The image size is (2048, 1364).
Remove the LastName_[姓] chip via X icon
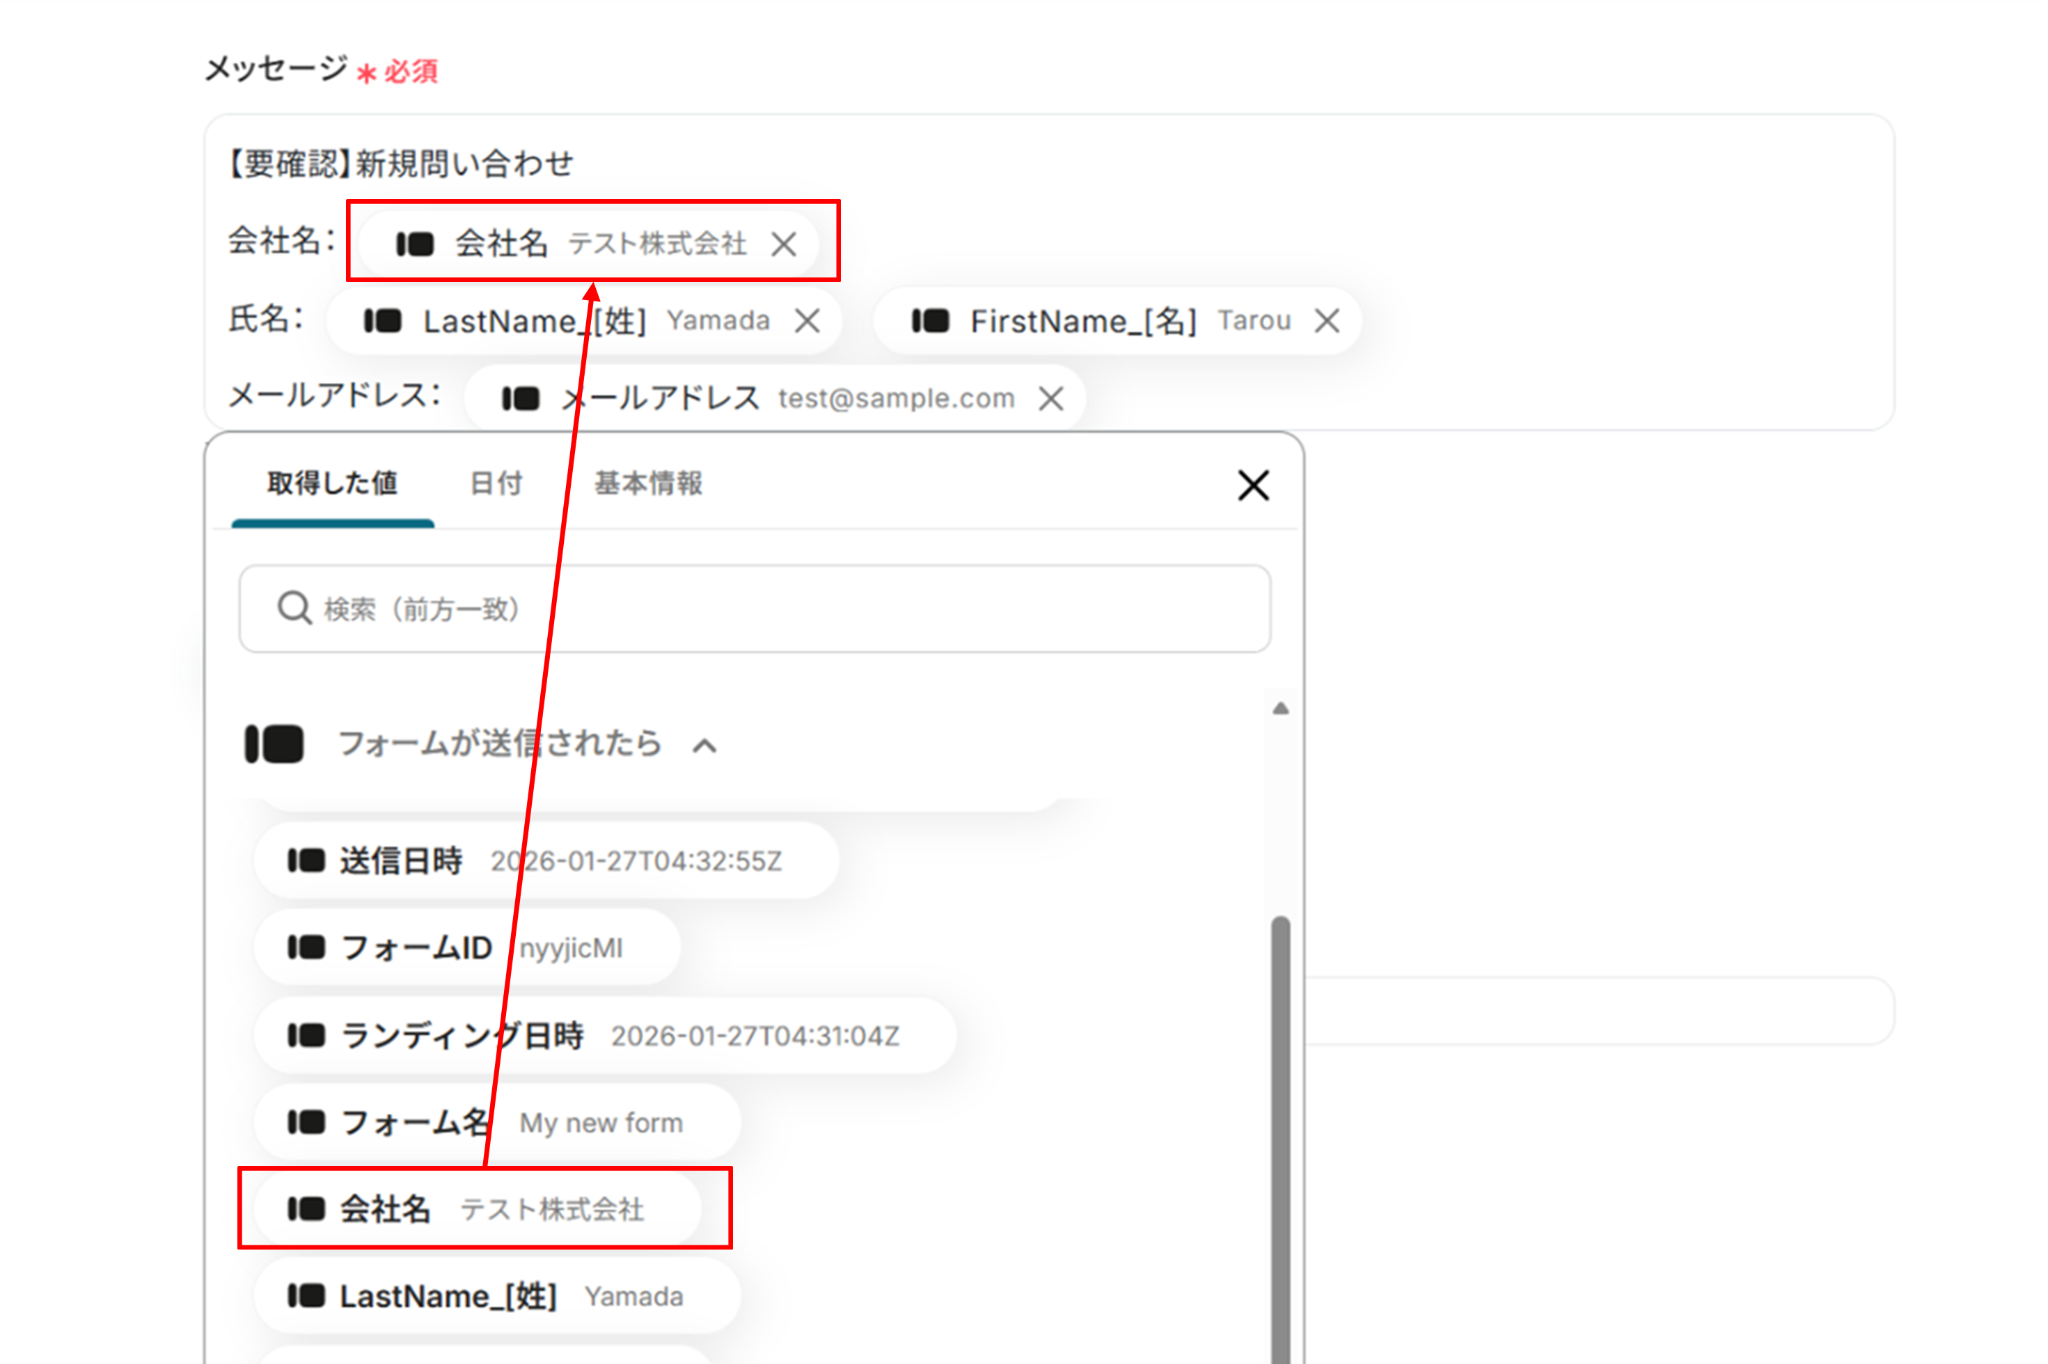click(807, 321)
